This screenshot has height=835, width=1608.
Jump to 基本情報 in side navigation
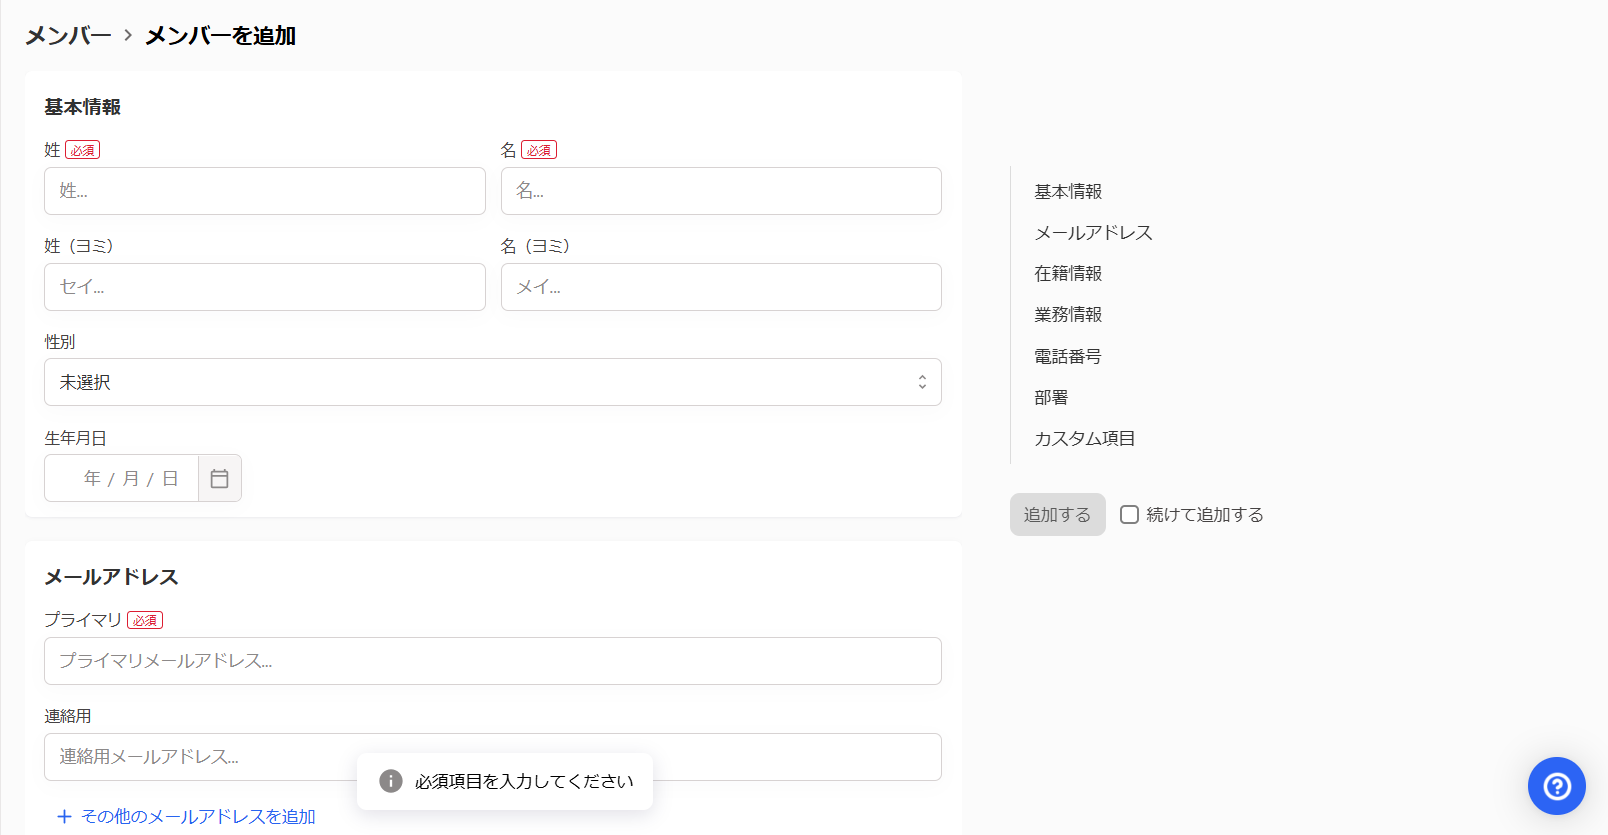(1068, 191)
